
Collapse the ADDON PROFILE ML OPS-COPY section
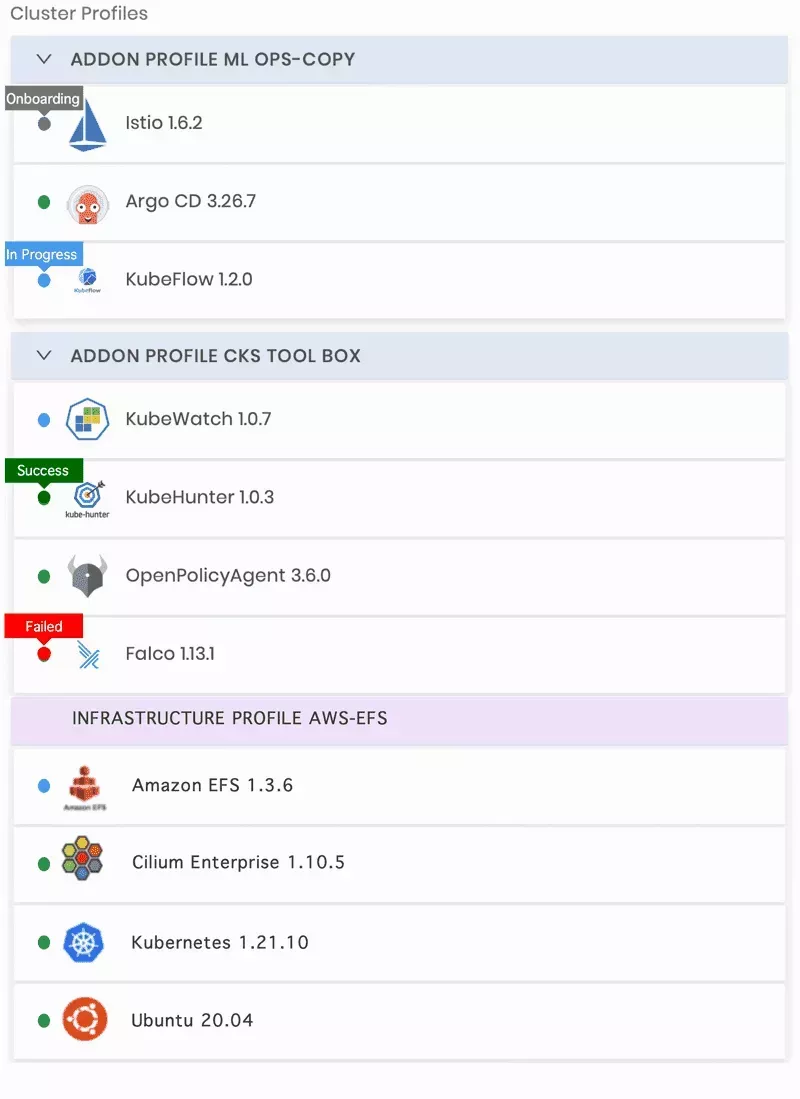(43, 59)
